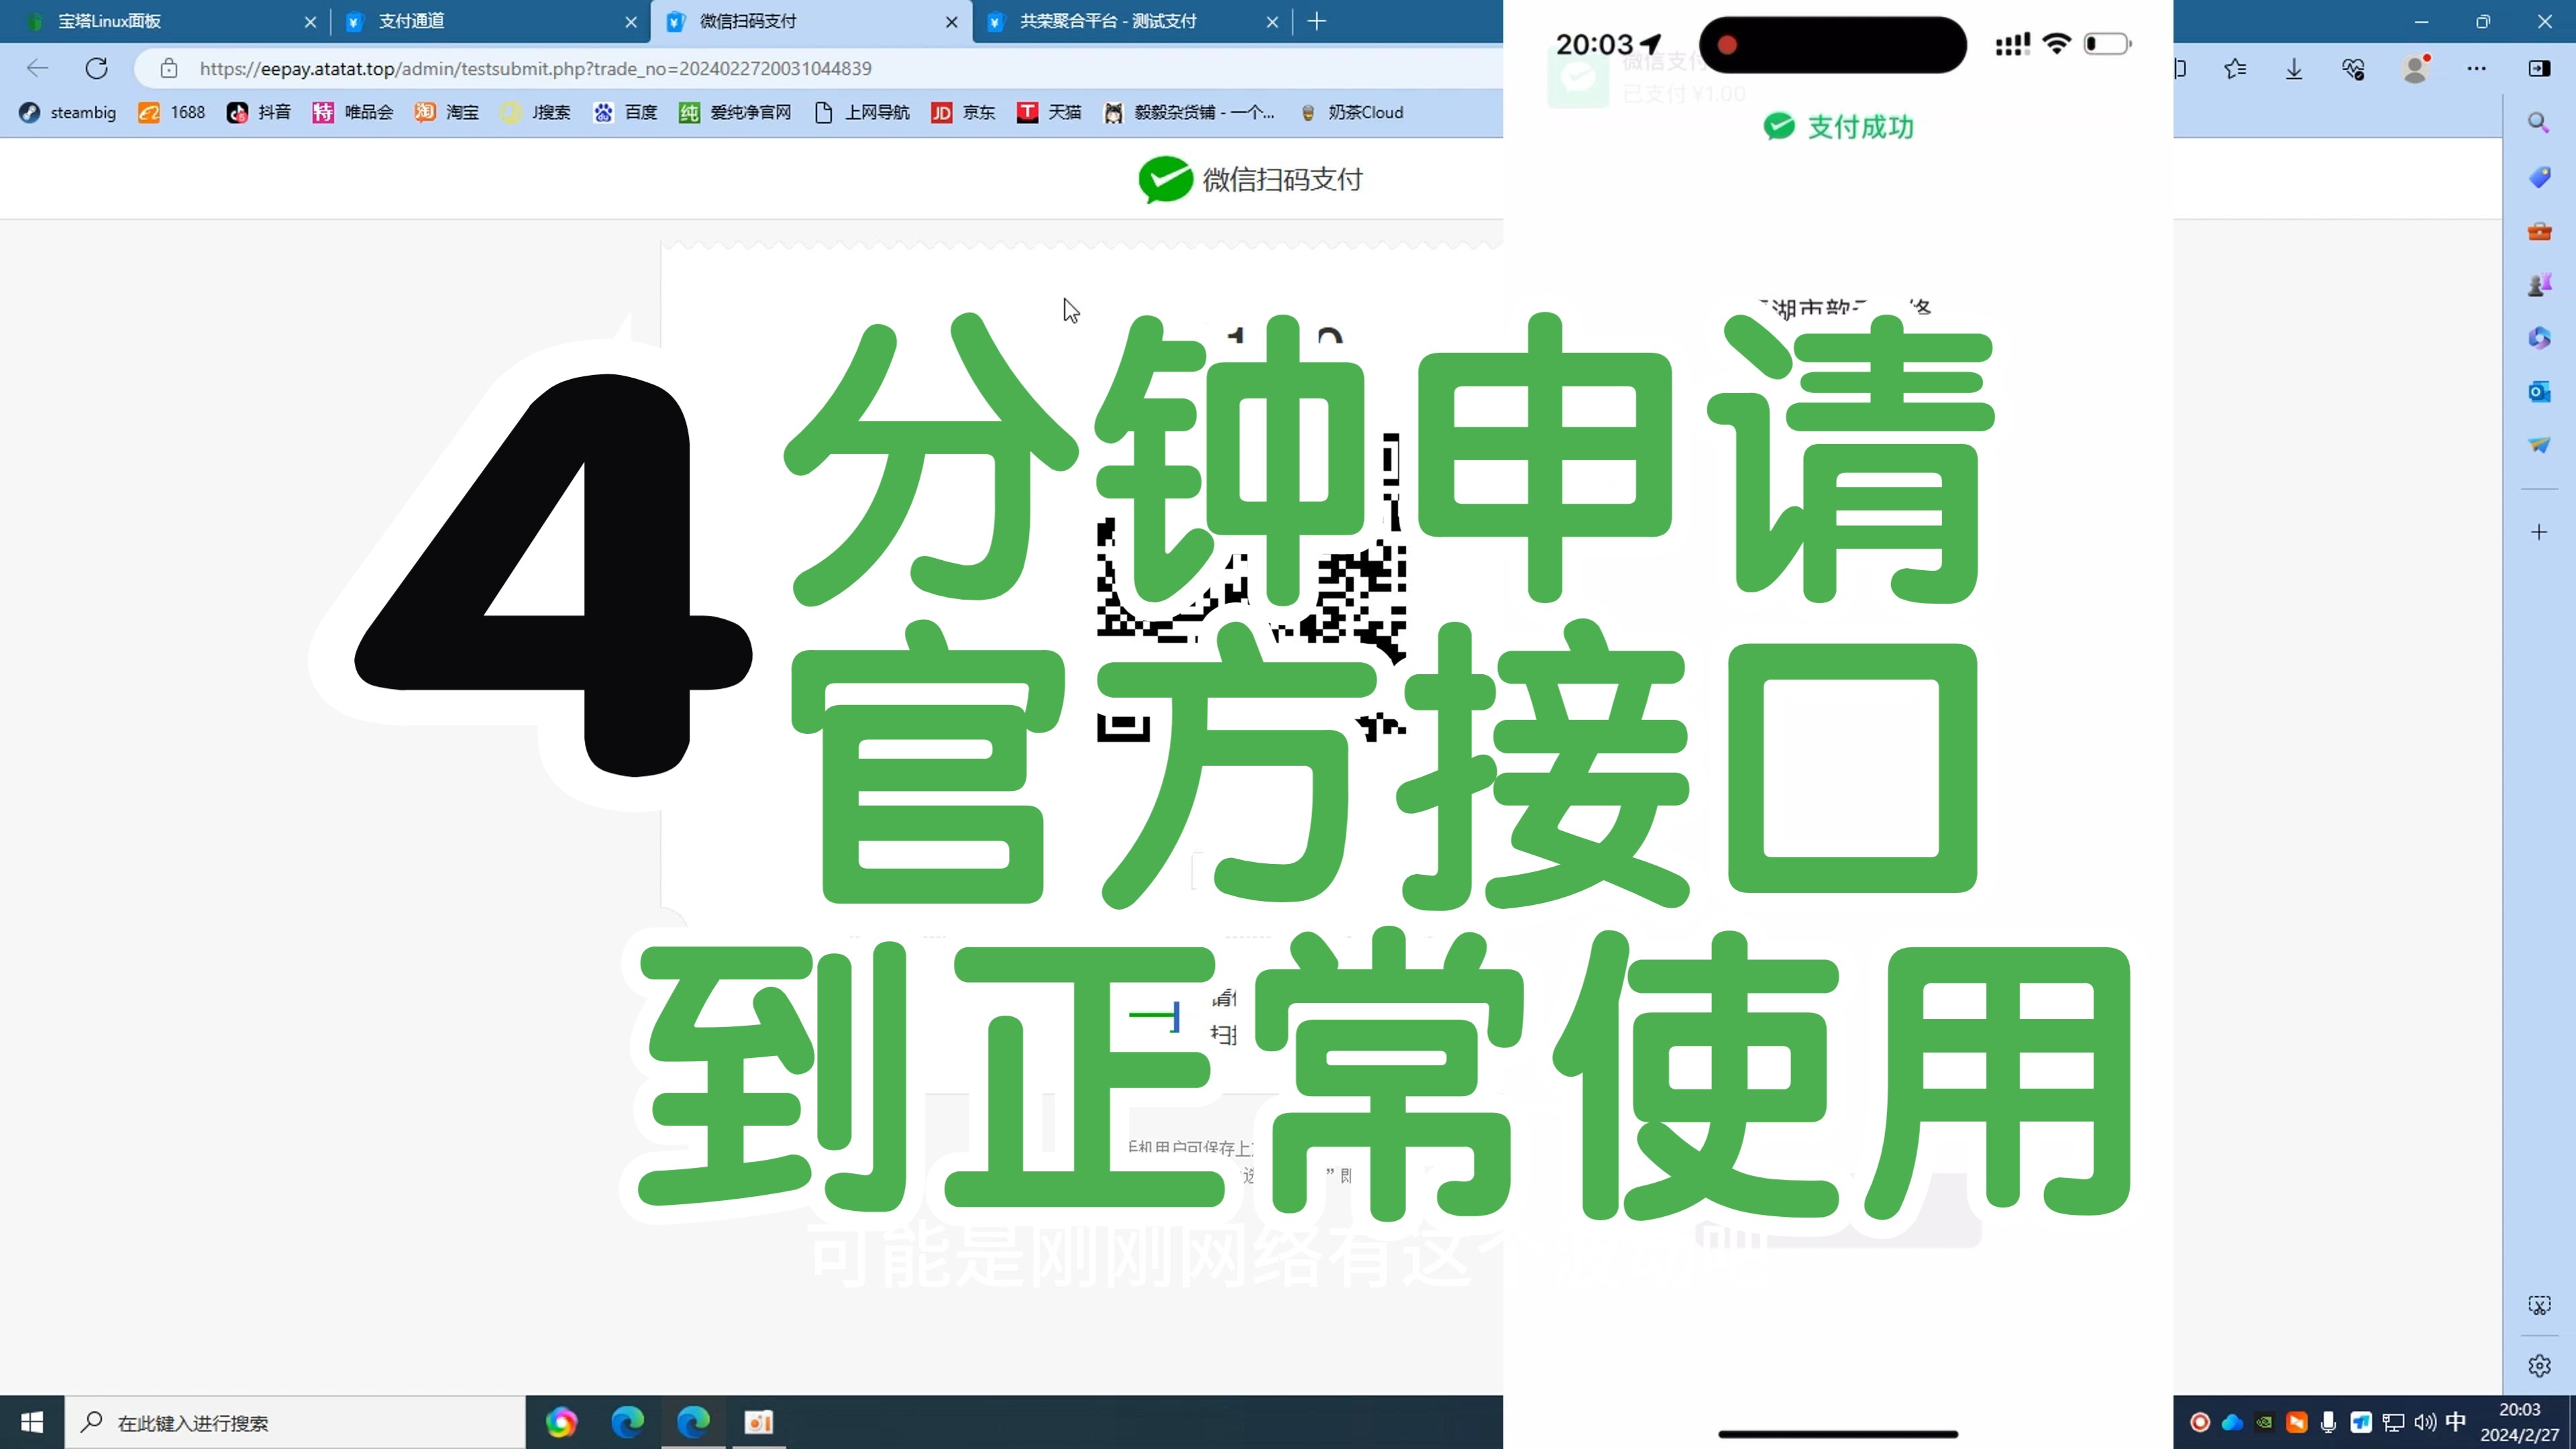Open the volume speaker tray icon
Viewport: 2576px width, 1449px height.
(2425, 1422)
